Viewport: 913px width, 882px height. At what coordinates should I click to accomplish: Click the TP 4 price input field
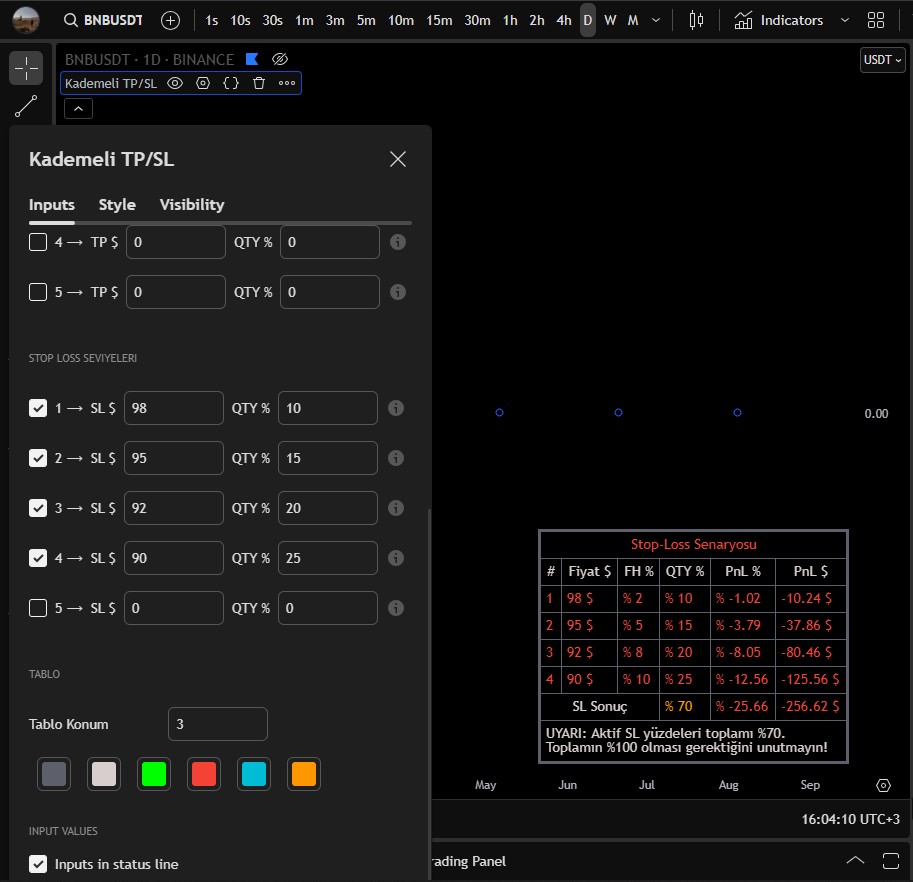[x=175, y=242]
